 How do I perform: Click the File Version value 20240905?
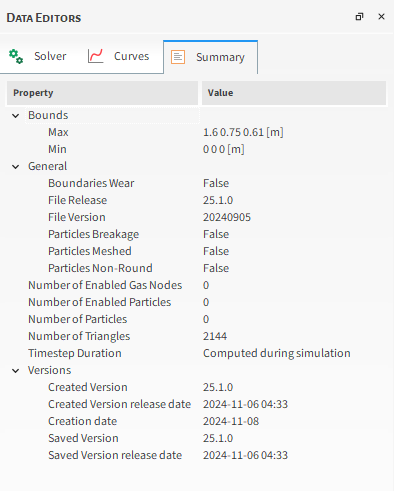pyautogui.click(x=227, y=217)
